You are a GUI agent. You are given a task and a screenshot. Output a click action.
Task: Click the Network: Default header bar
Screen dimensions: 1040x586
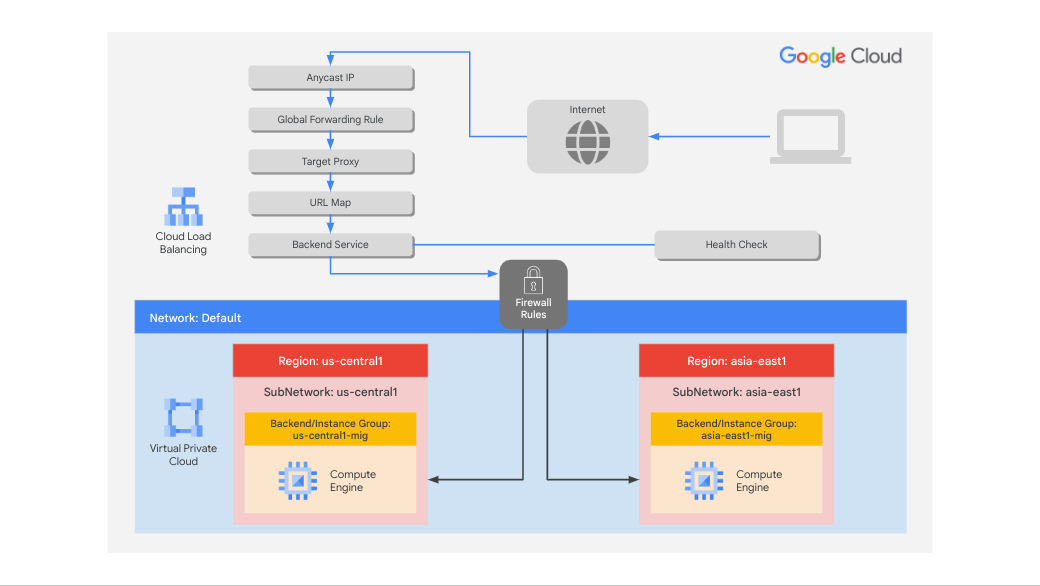pyautogui.click(x=521, y=317)
